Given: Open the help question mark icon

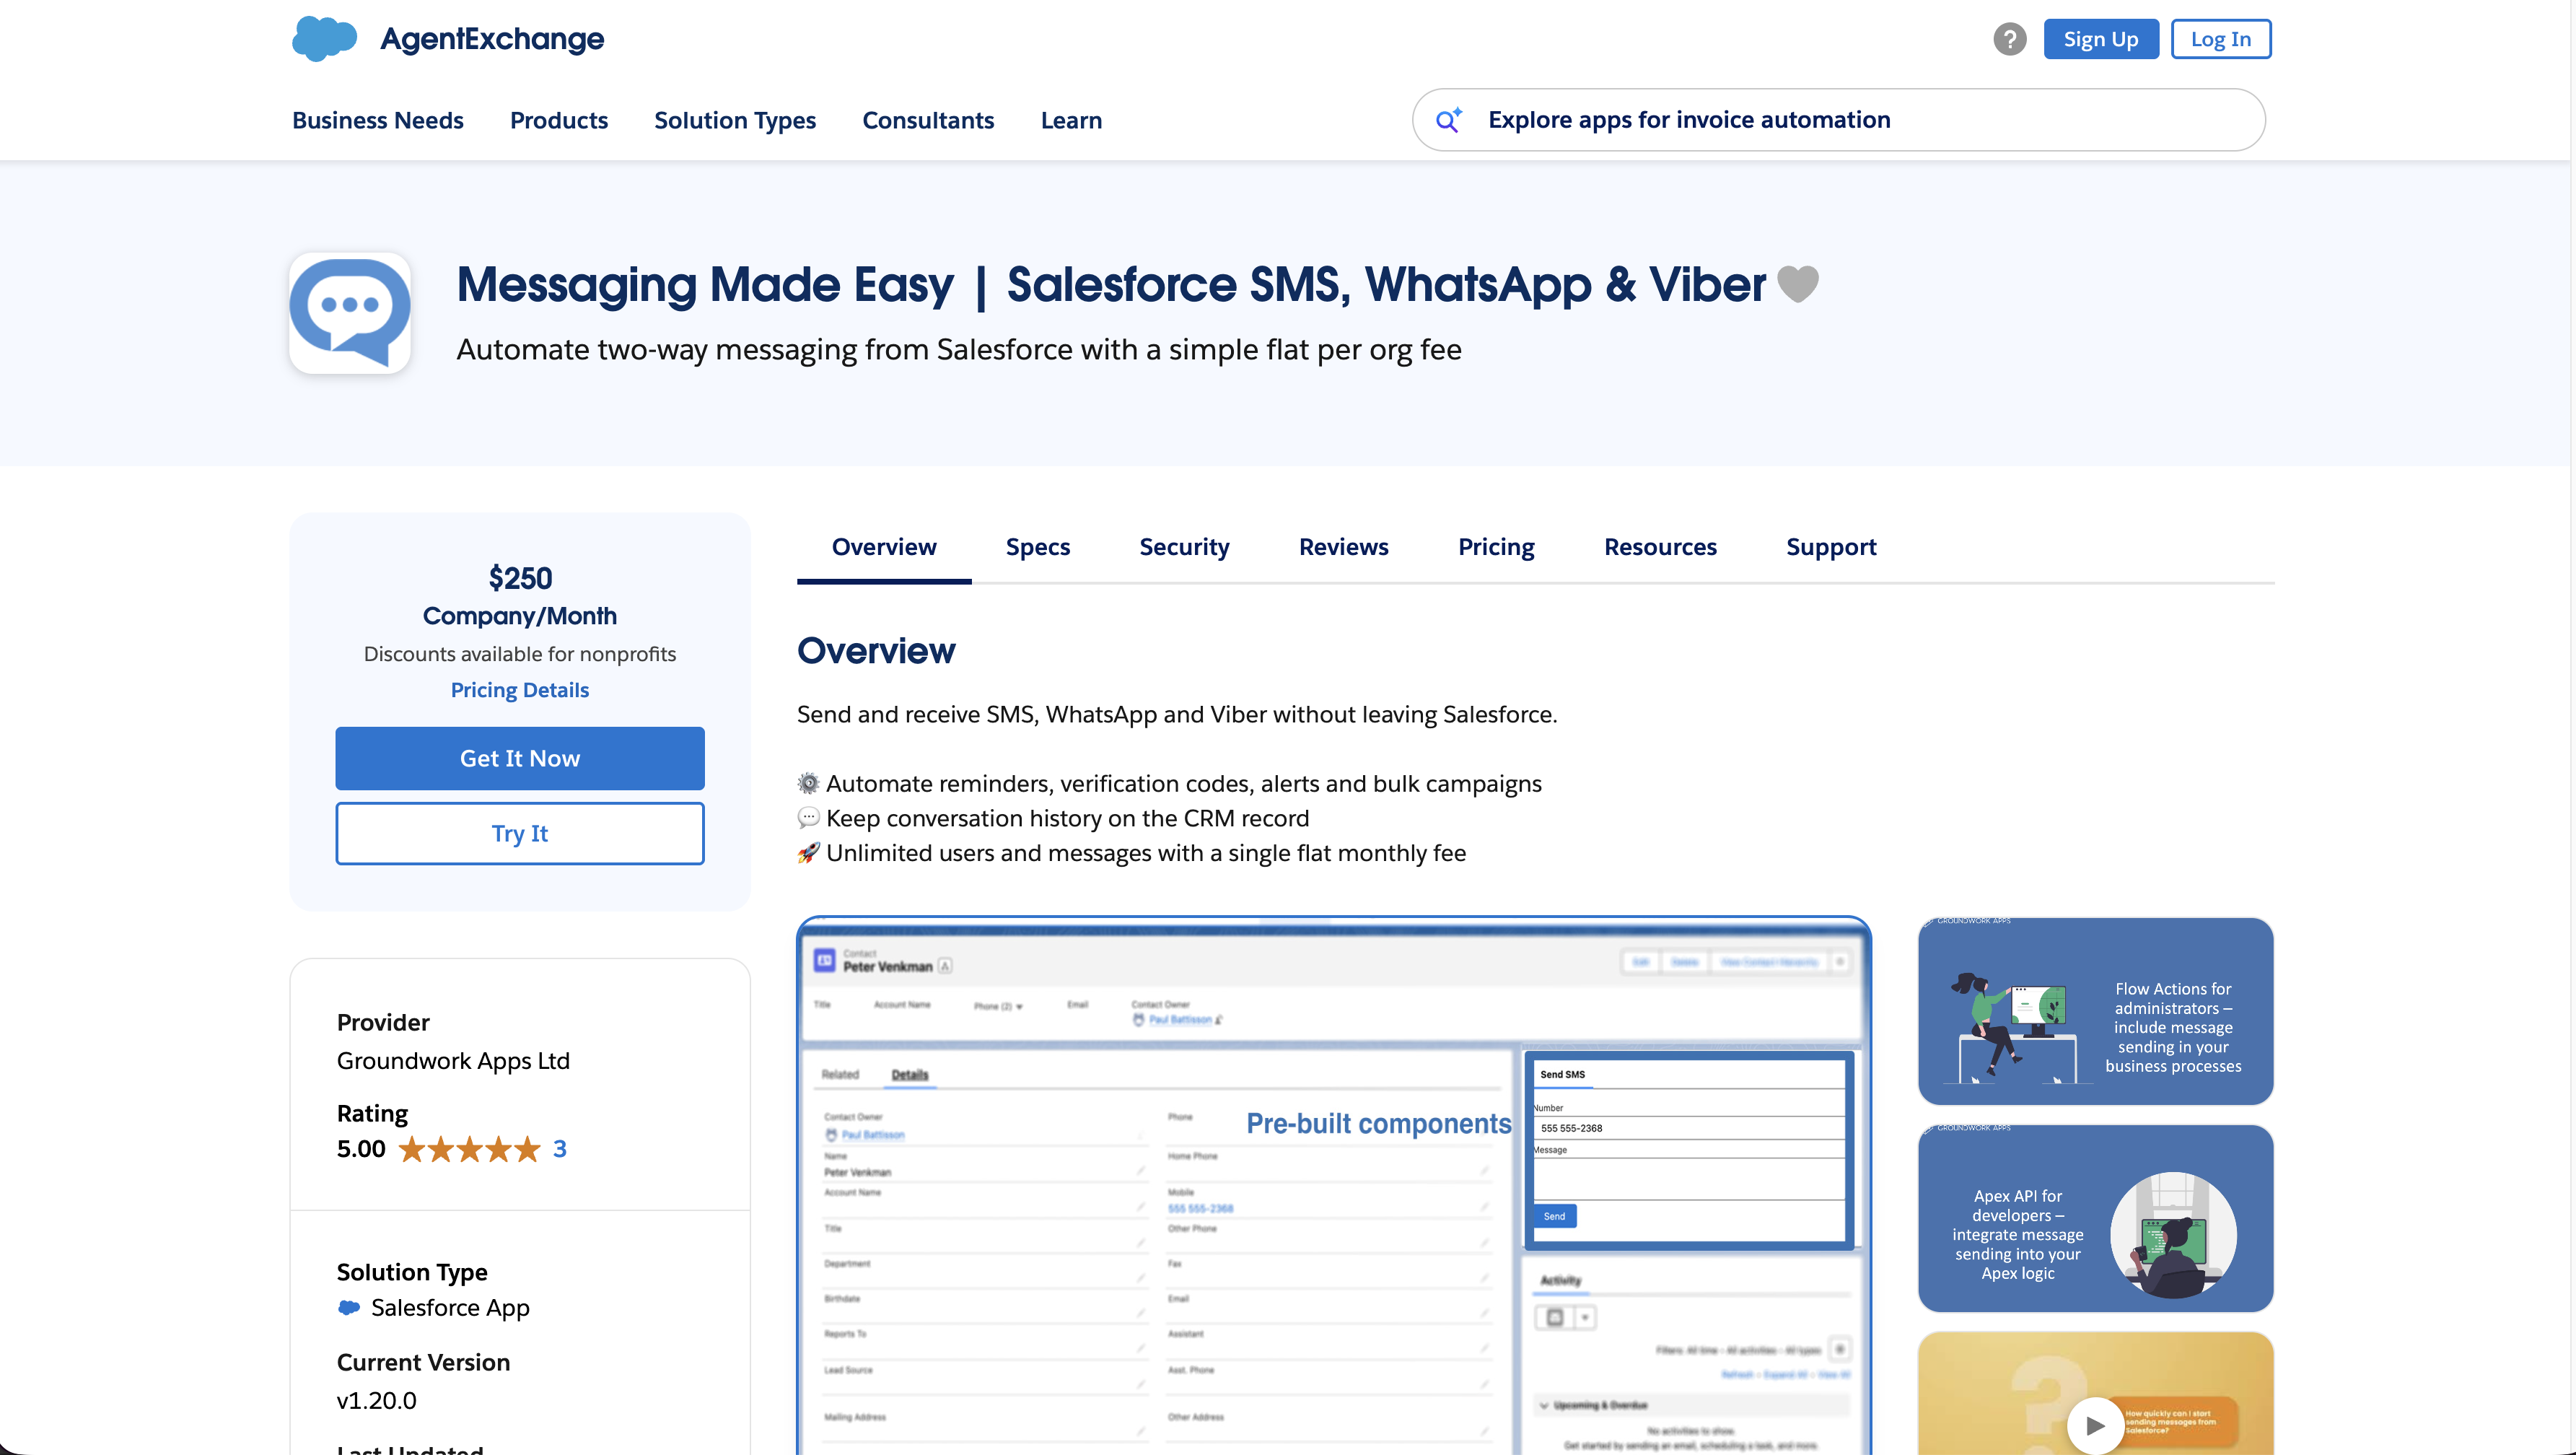Looking at the screenshot, I should [2009, 39].
